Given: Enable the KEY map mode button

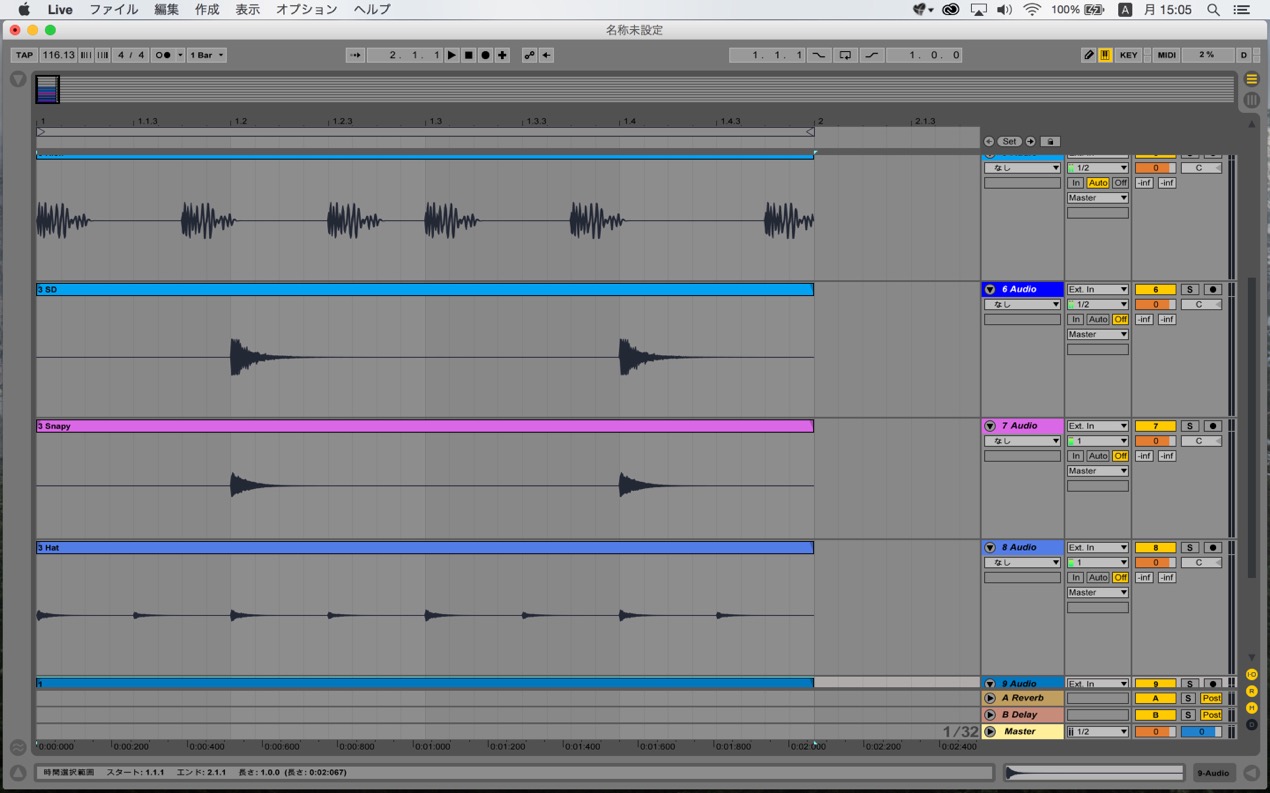Looking at the screenshot, I should coord(1128,55).
